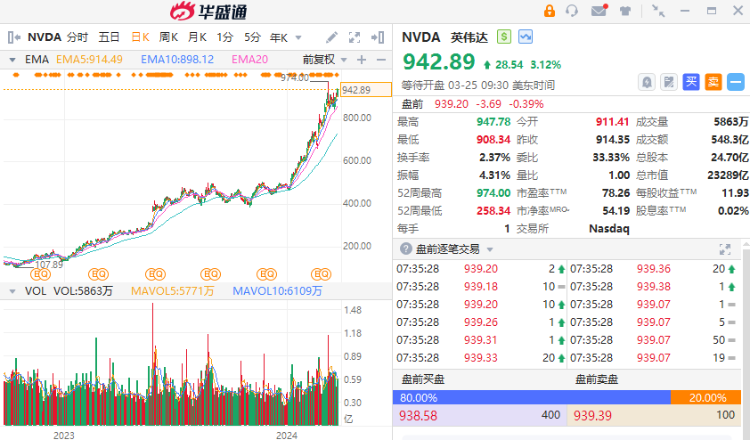Click NVDA ticker in chart toolbar
Viewport: 750px width, 440px height.
point(44,37)
